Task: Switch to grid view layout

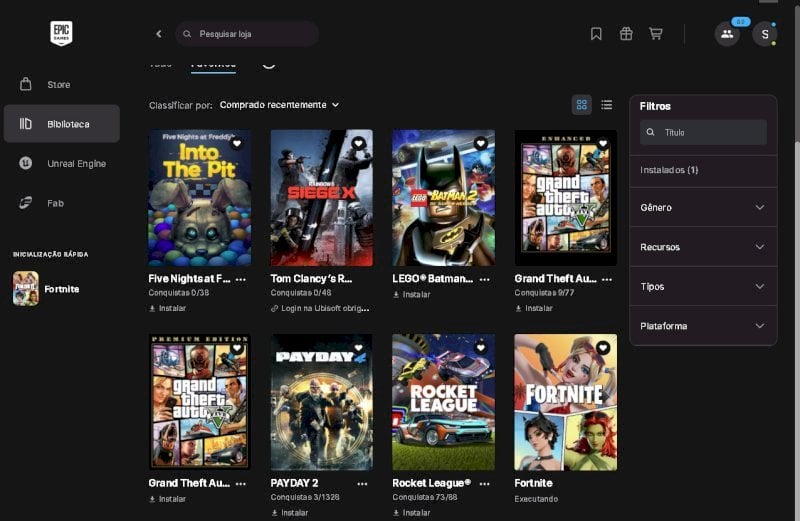Action: click(x=582, y=105)
